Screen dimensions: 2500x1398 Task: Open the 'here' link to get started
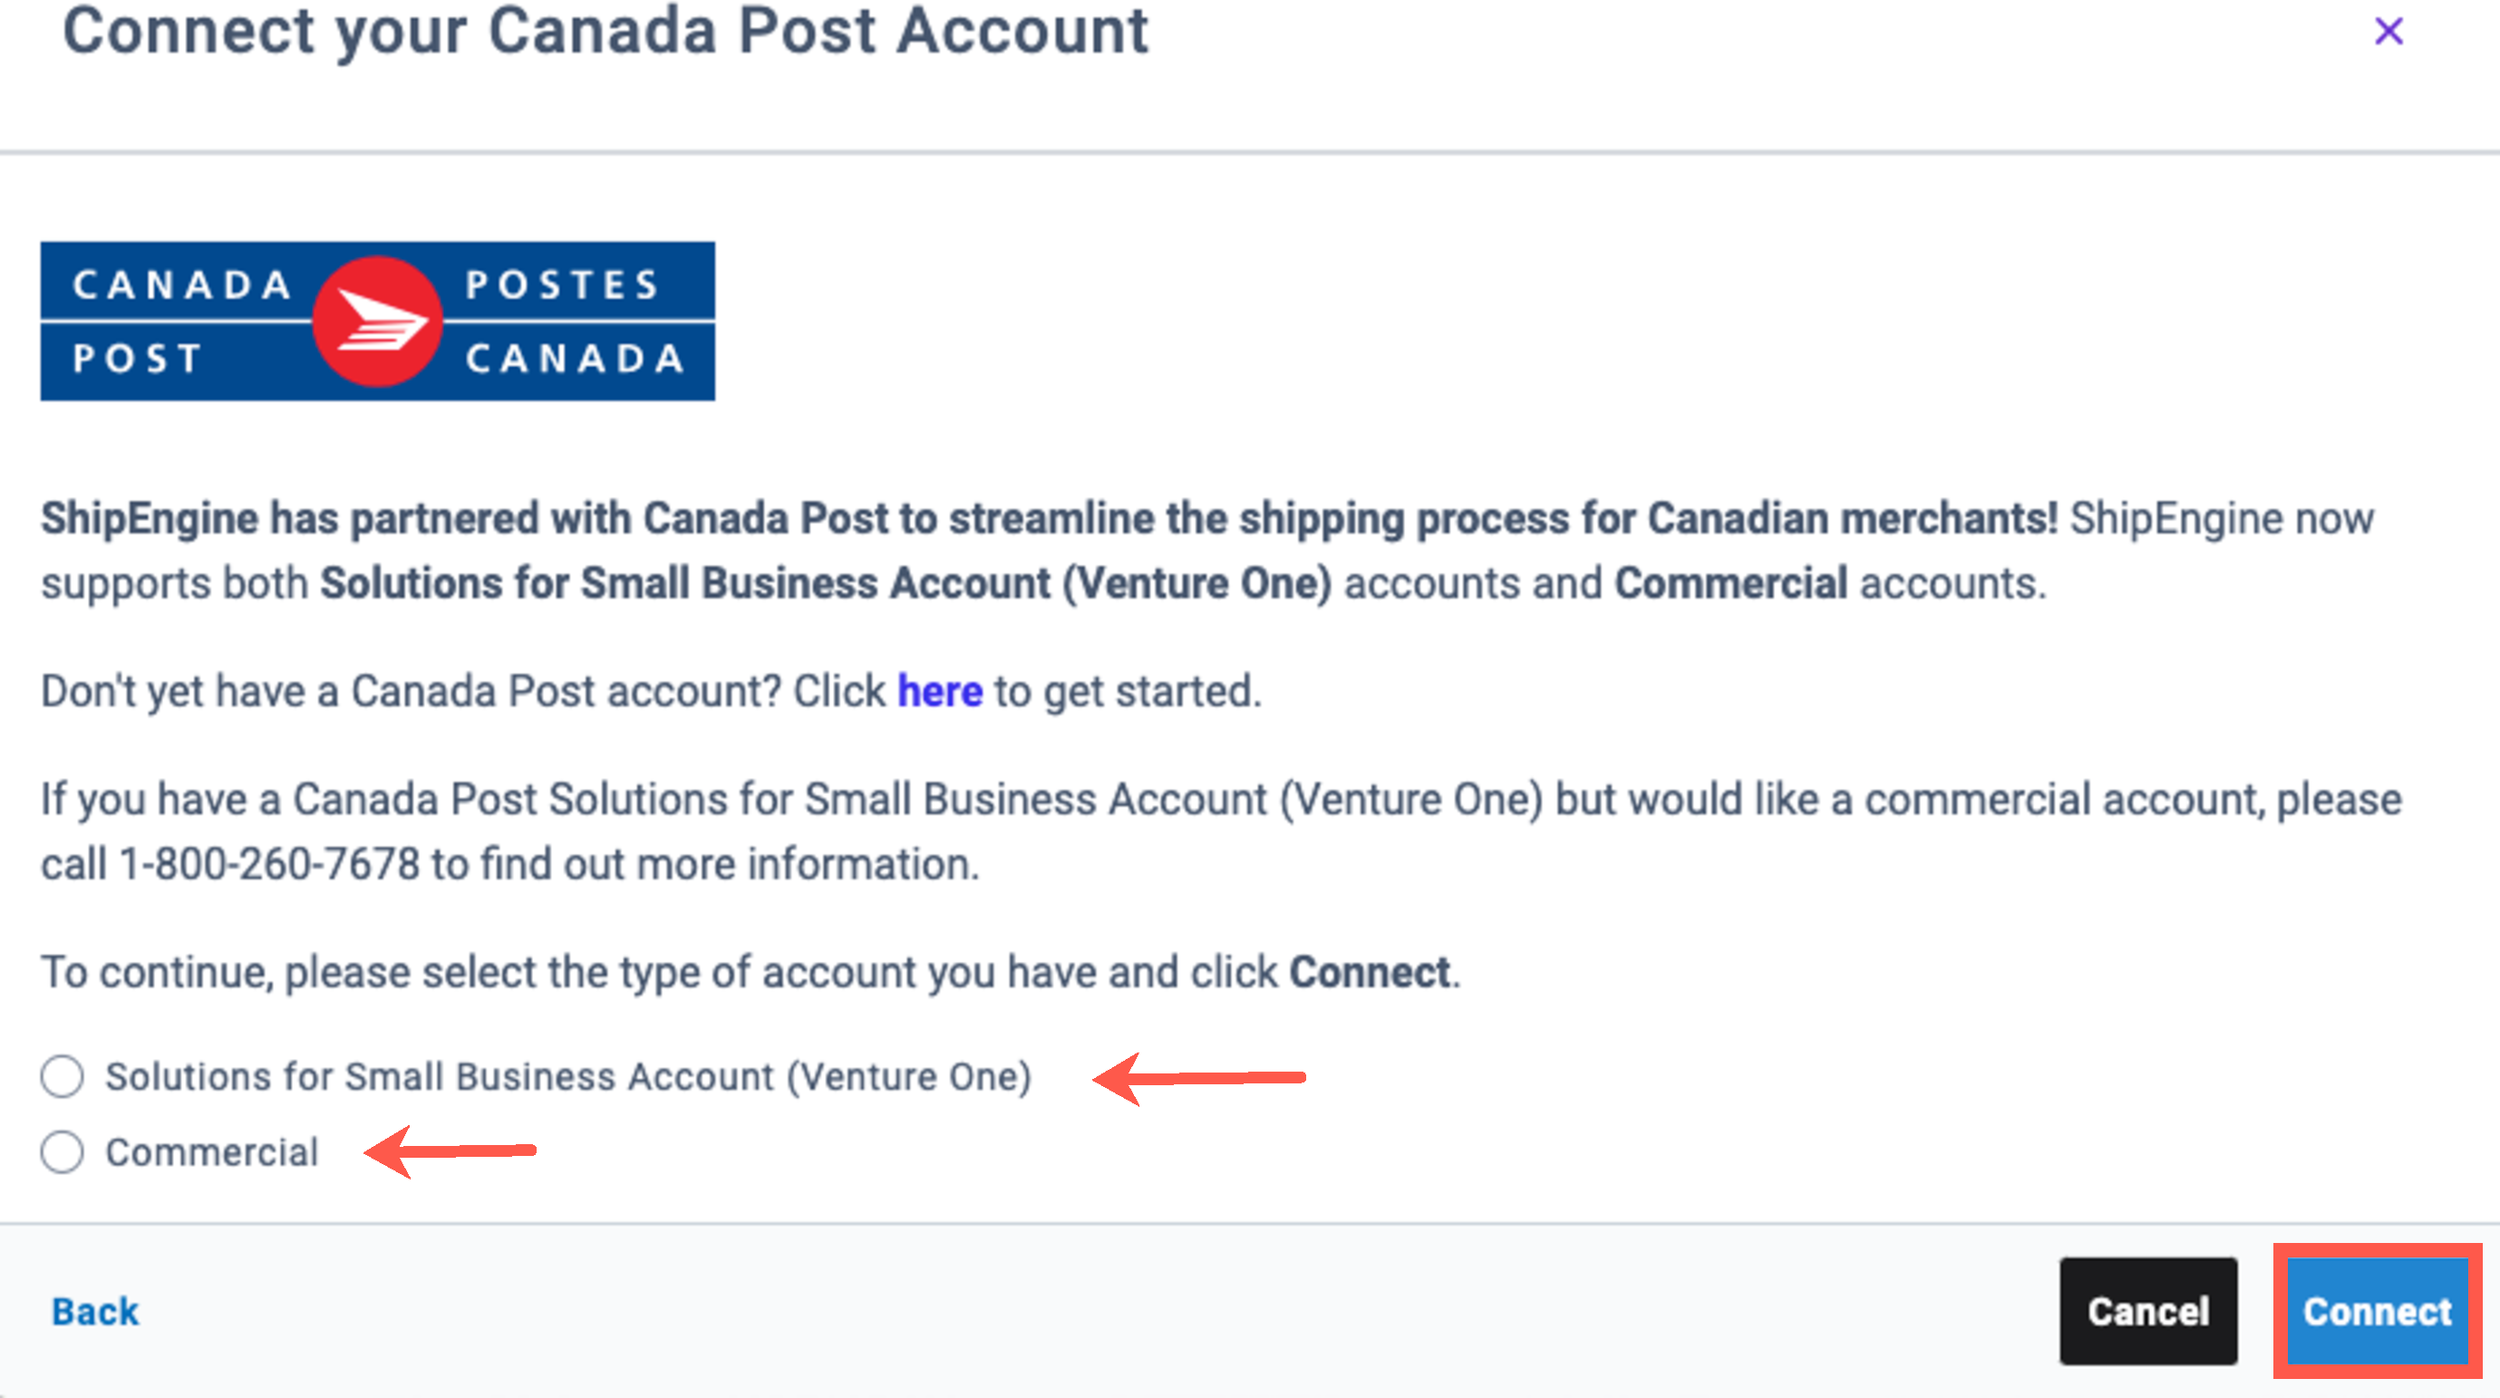939,691
